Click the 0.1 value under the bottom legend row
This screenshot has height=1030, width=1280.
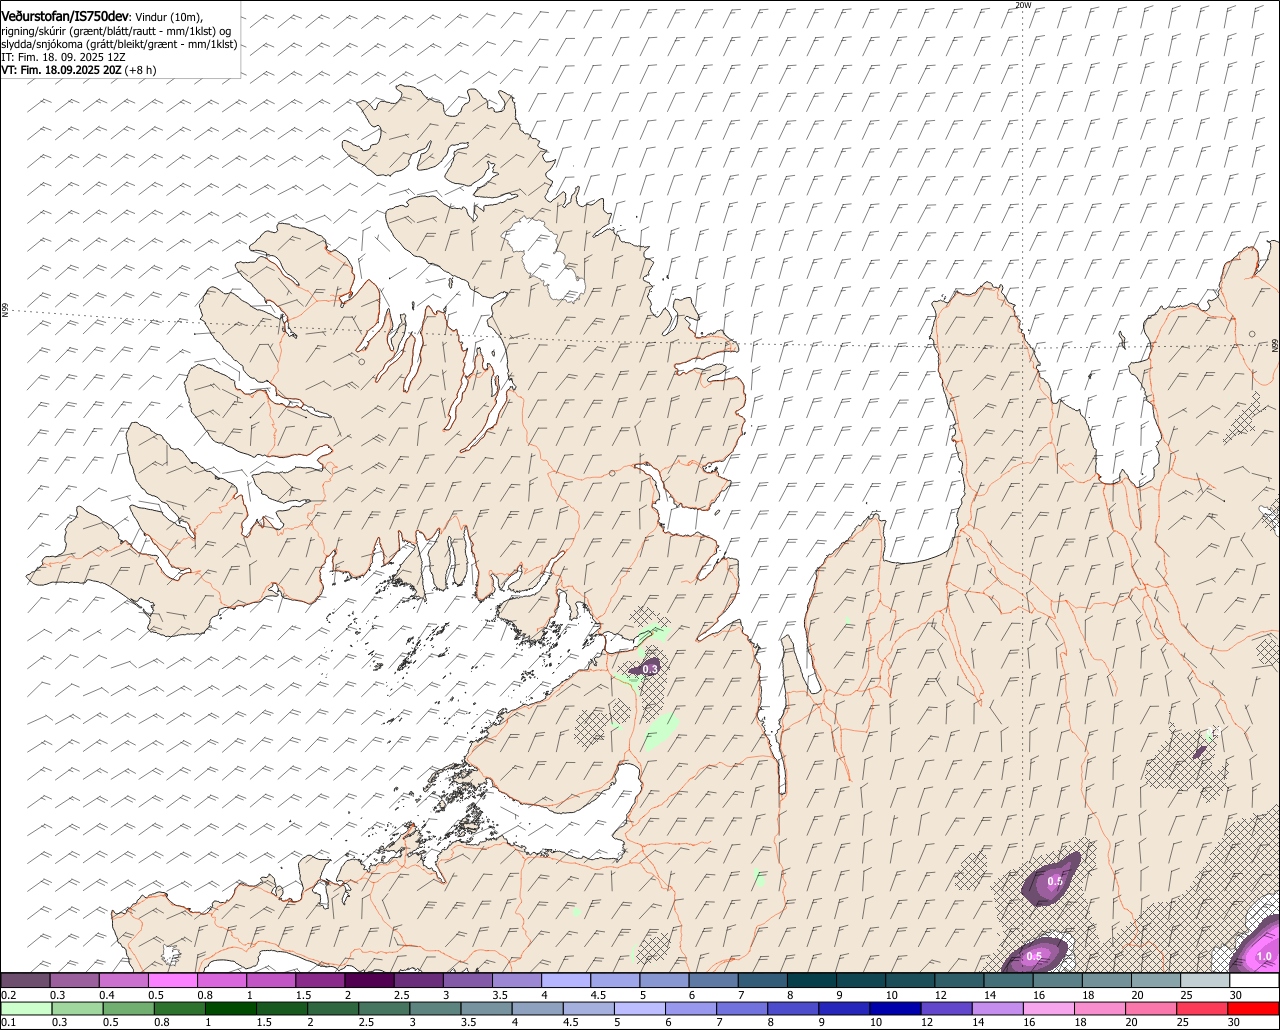tap(8, 1022)
